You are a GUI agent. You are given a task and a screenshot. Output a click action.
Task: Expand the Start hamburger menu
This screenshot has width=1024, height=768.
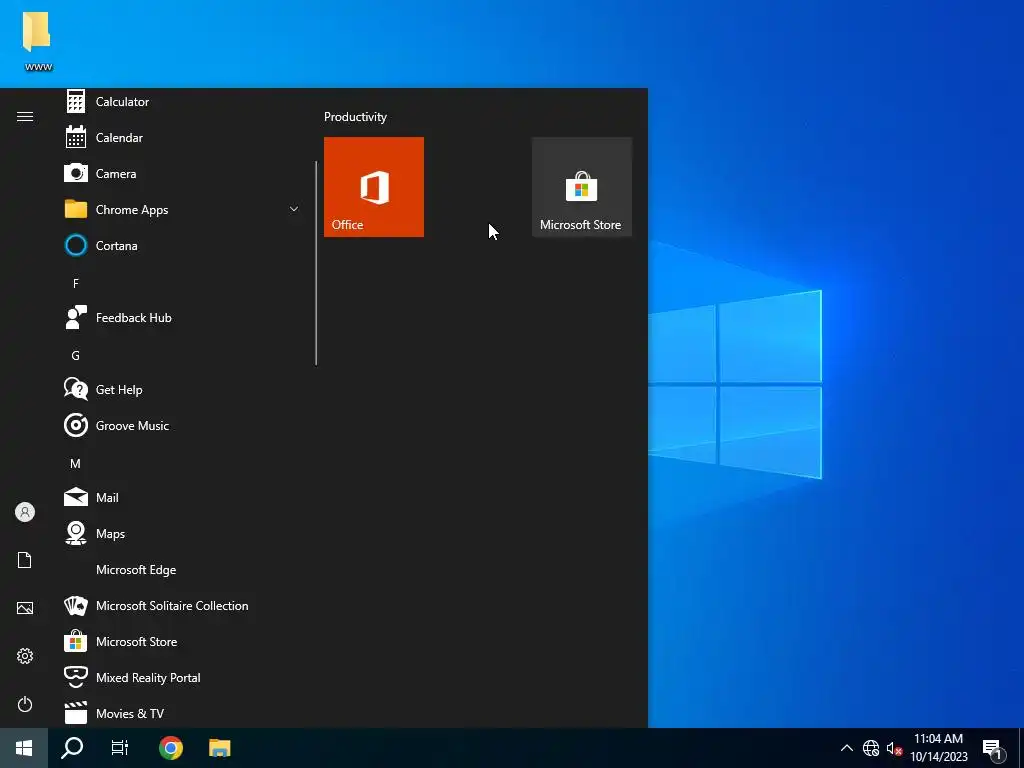(25, 116)
